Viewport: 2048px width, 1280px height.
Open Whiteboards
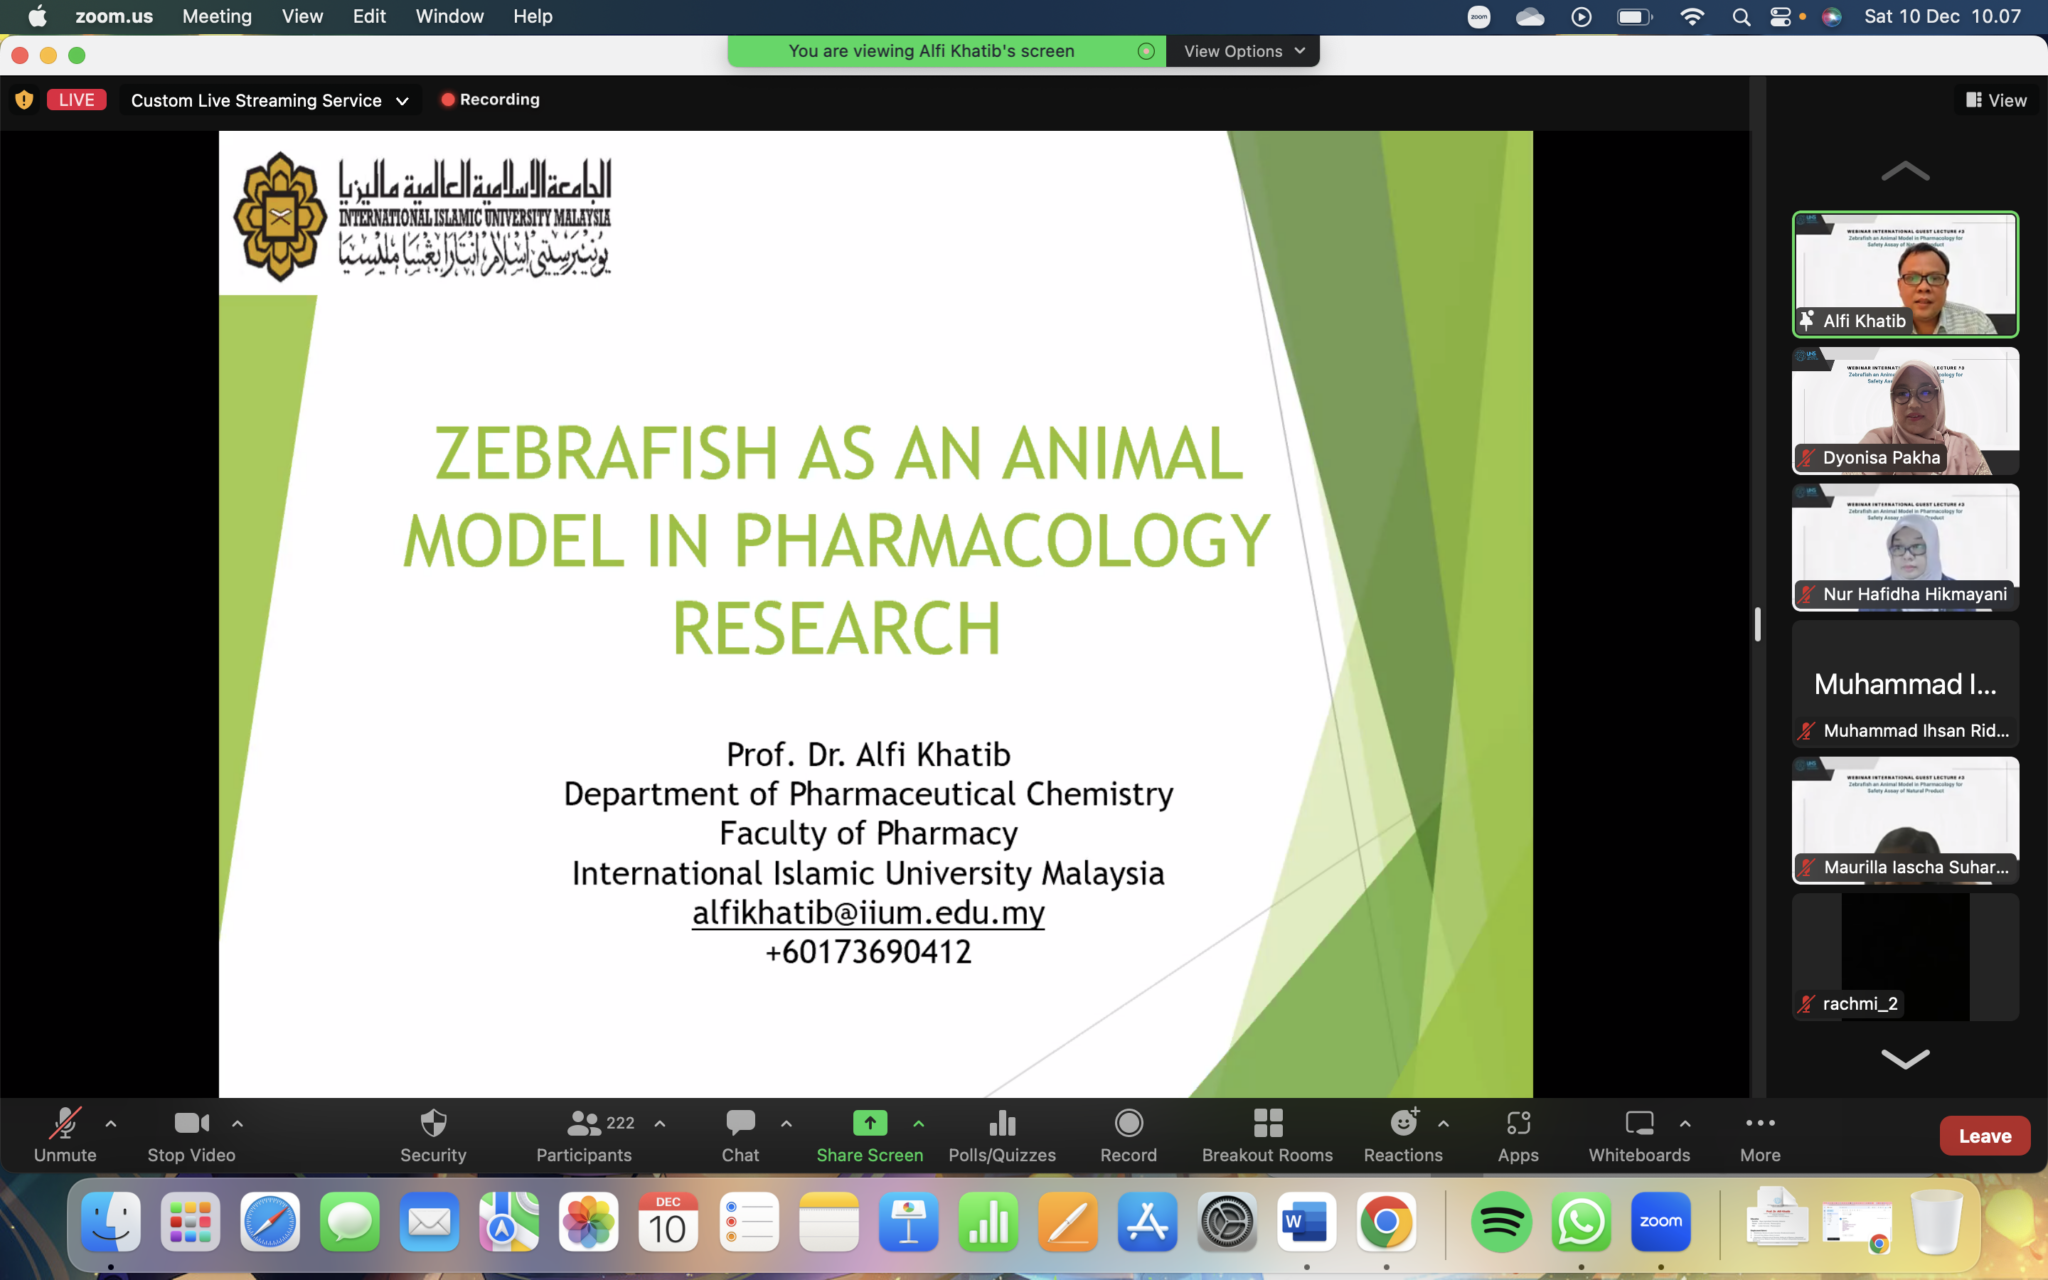tap(1638, 1135)
